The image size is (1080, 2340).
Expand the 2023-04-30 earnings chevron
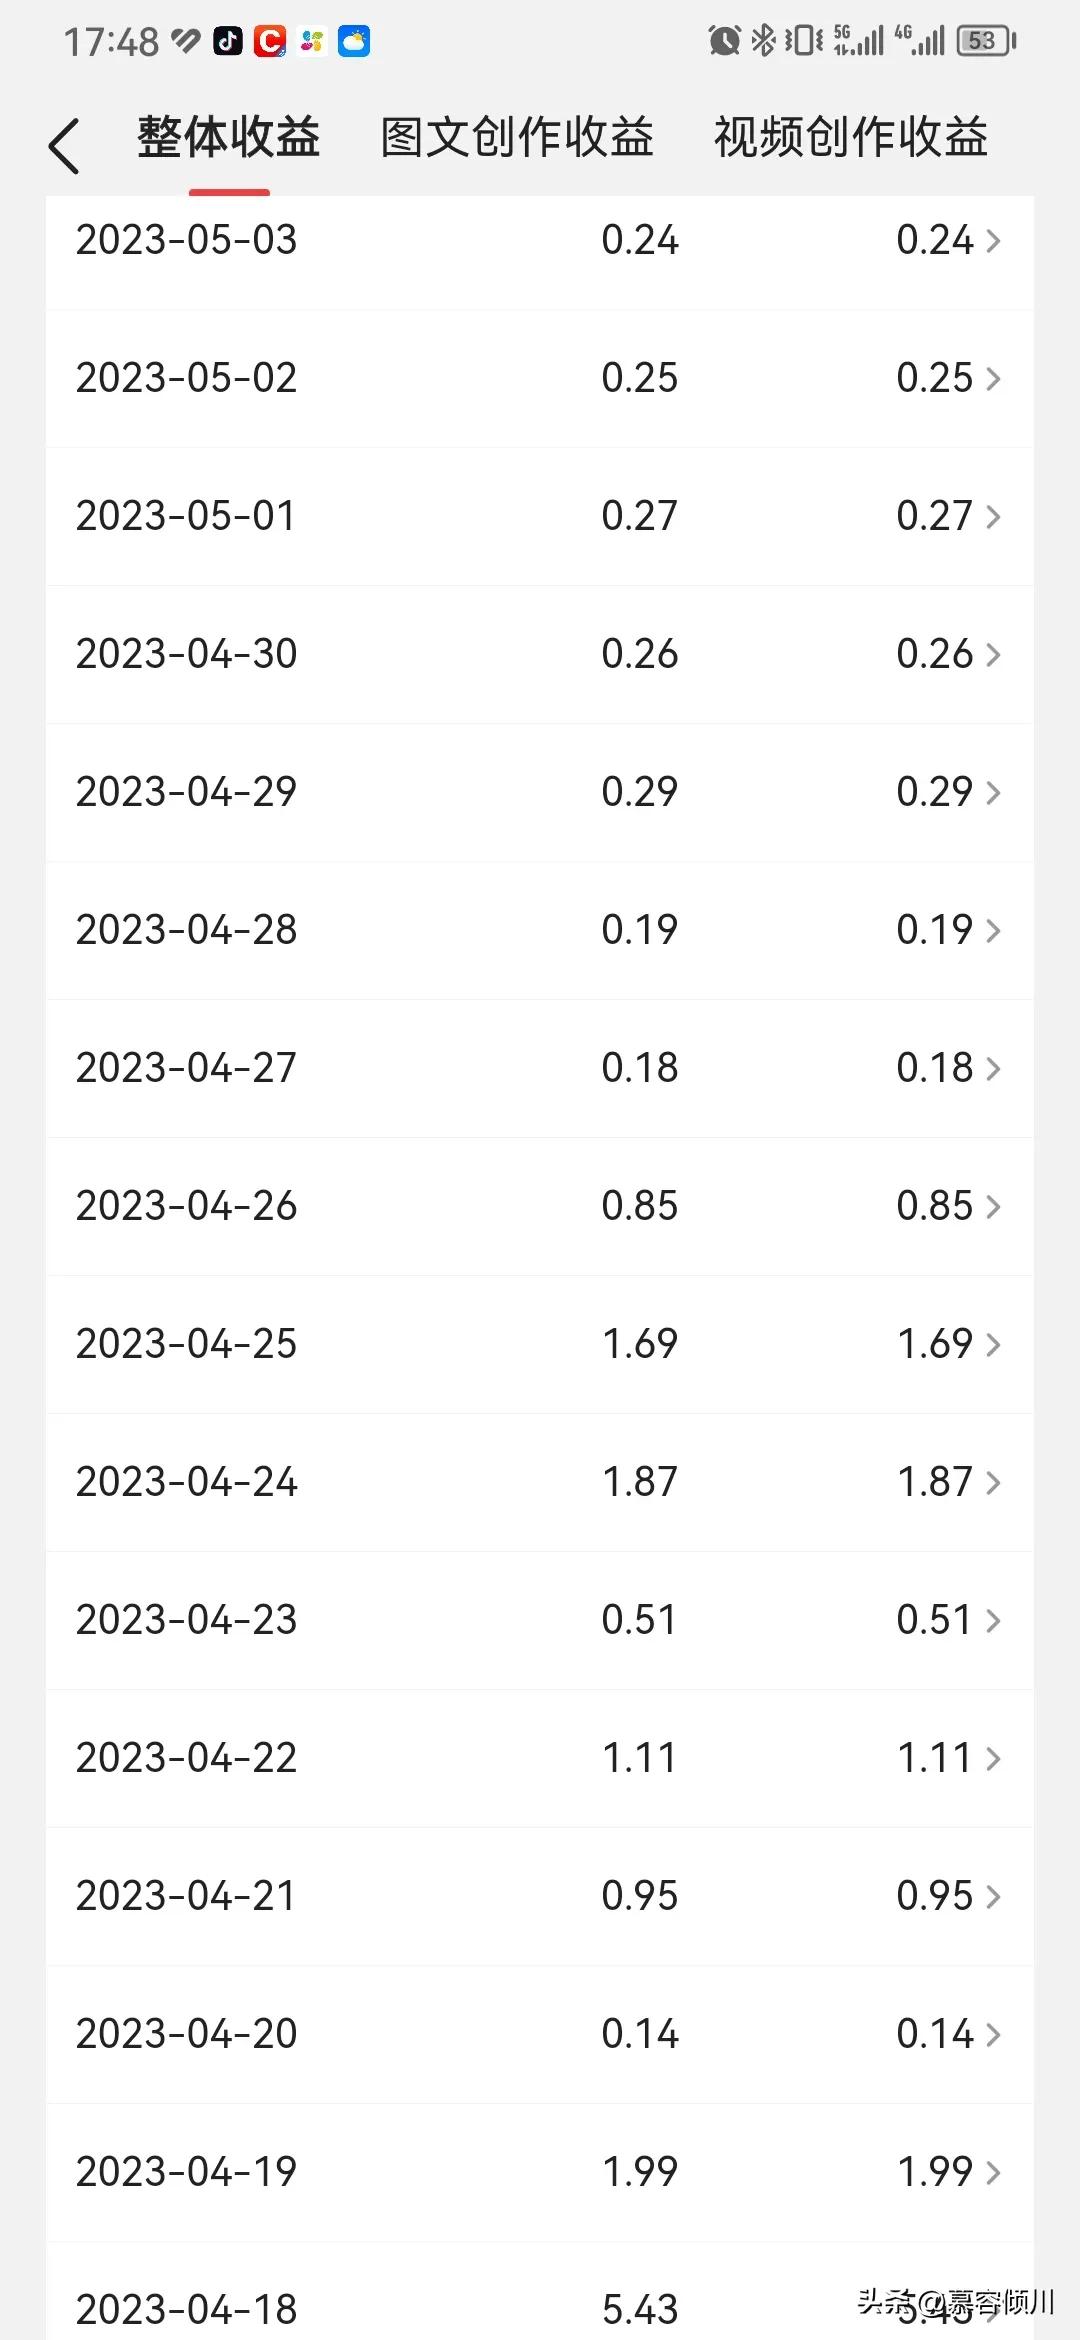993,655
